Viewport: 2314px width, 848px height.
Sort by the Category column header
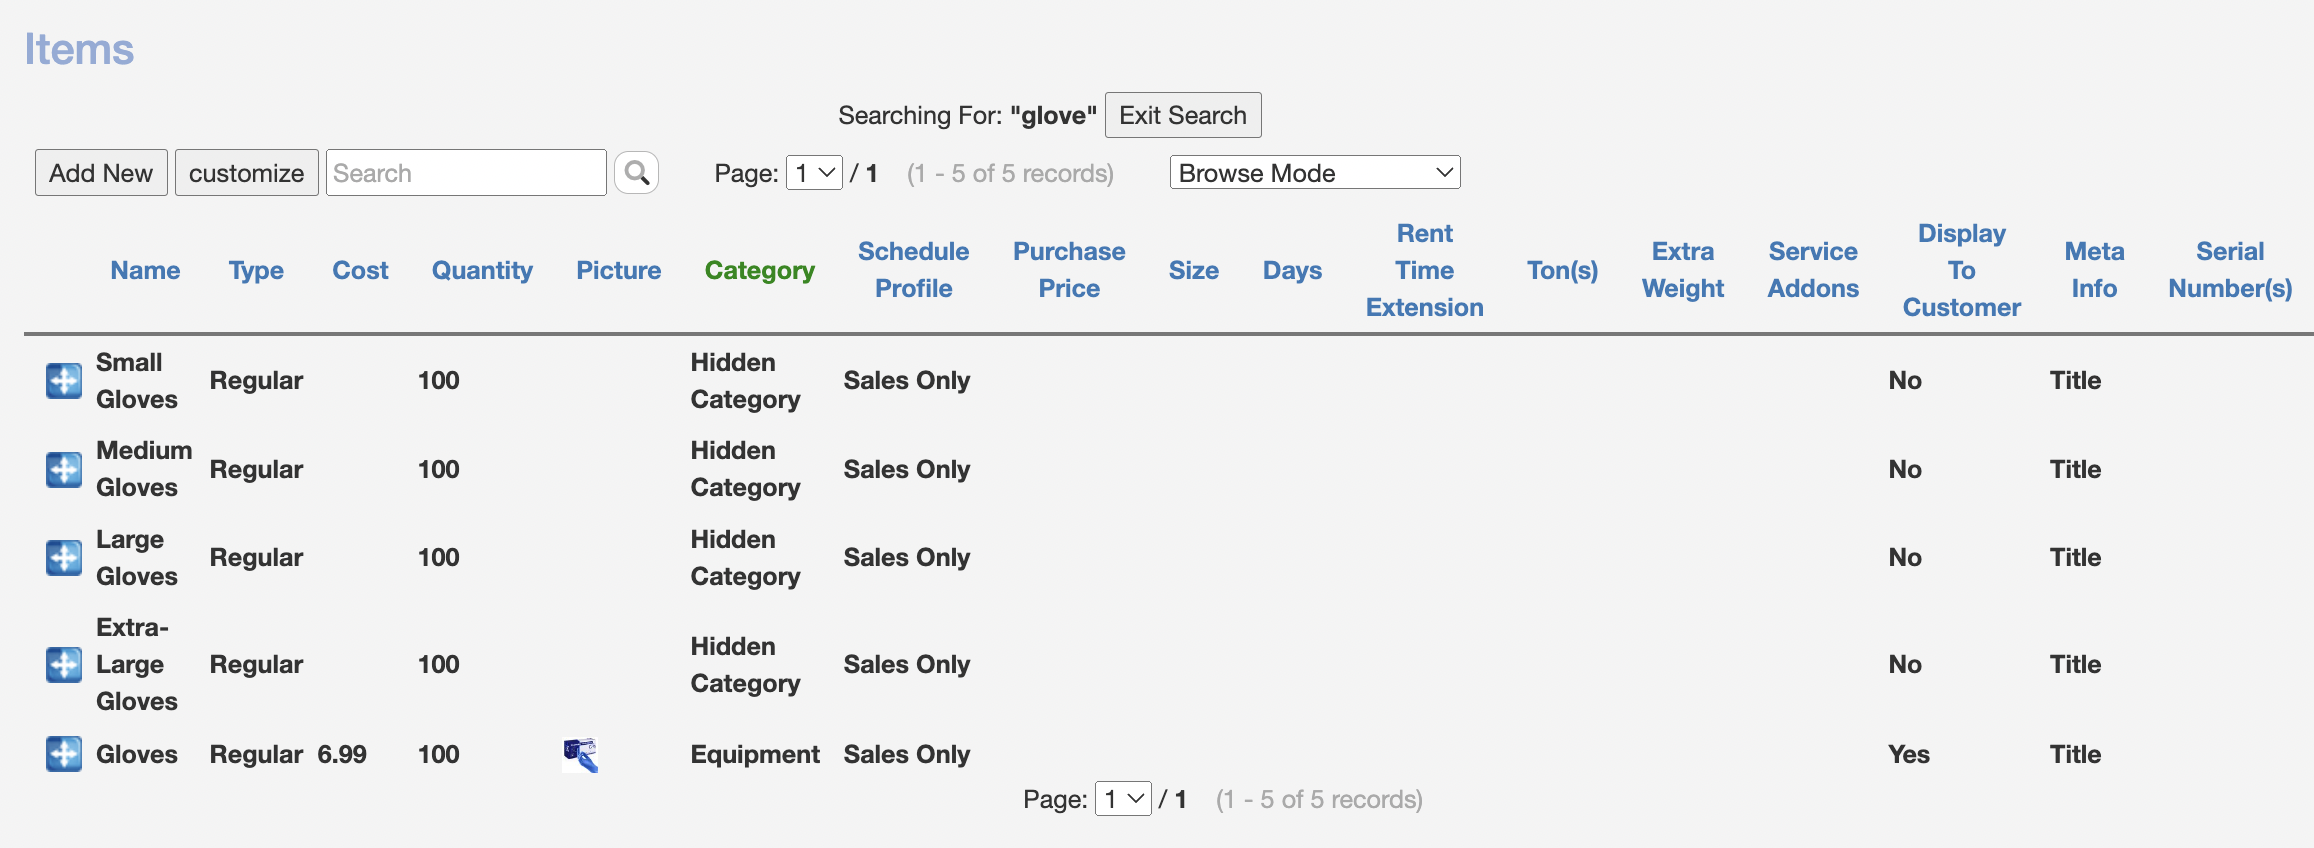pos(759,270)
